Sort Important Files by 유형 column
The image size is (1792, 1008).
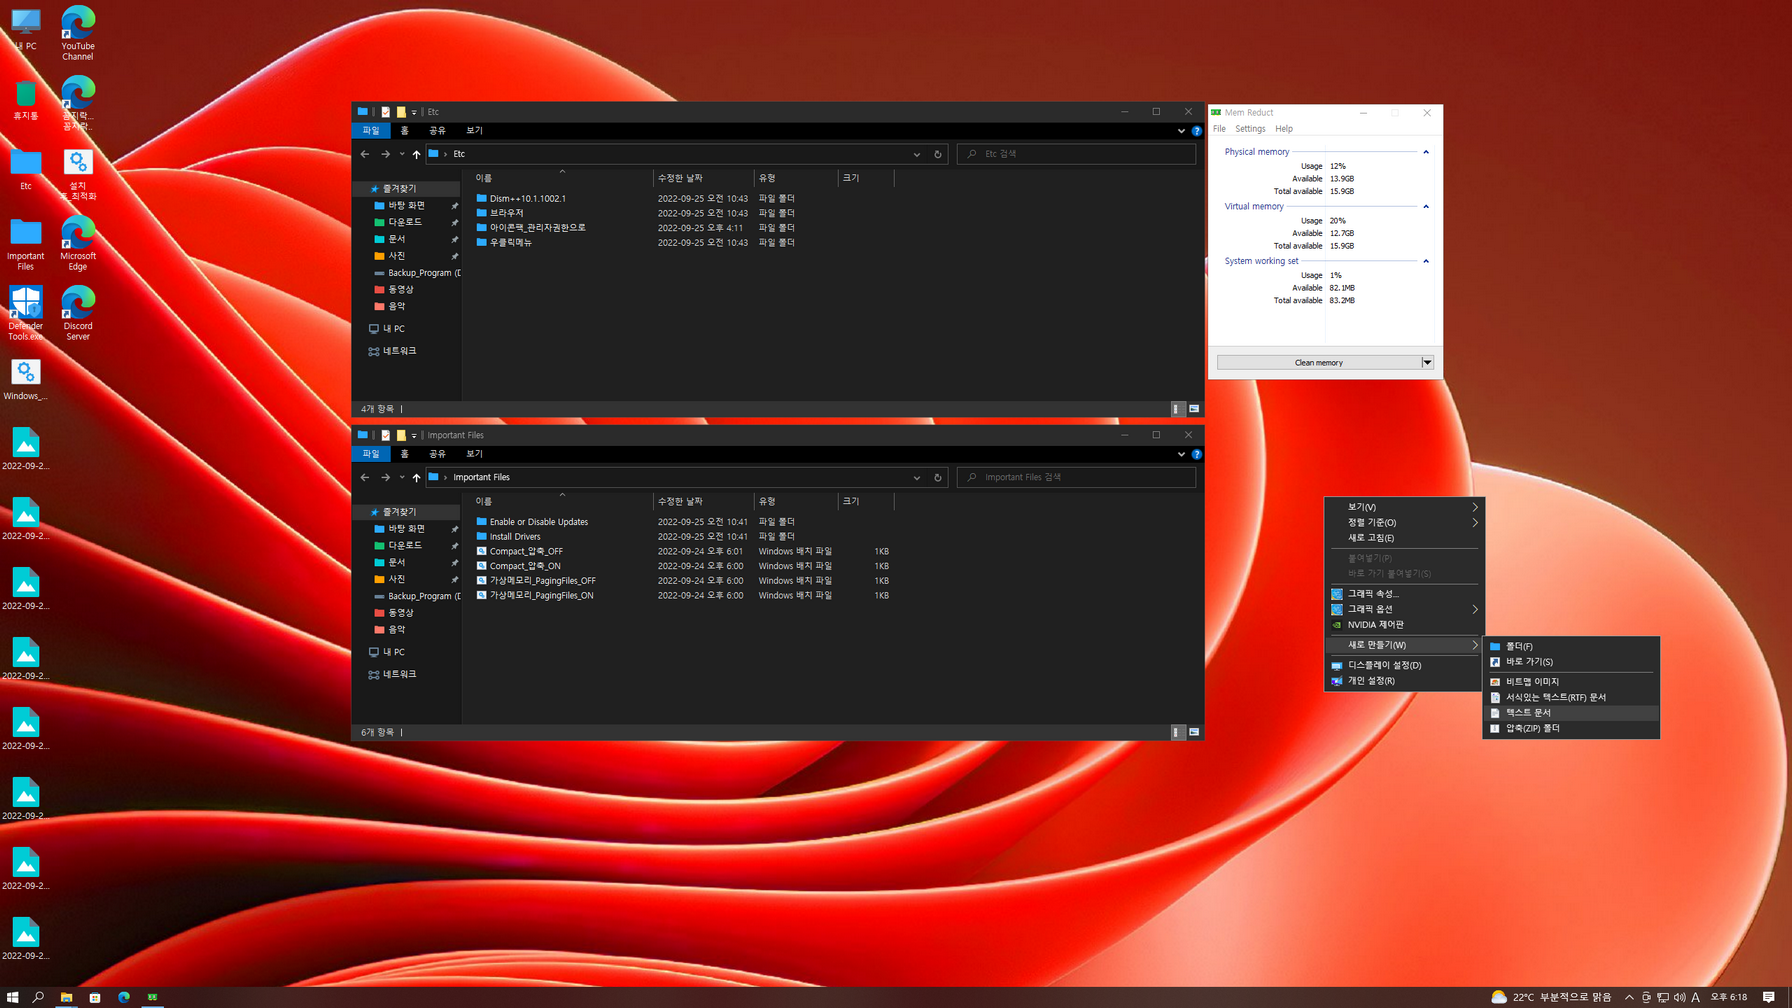[x=795, y=501]
